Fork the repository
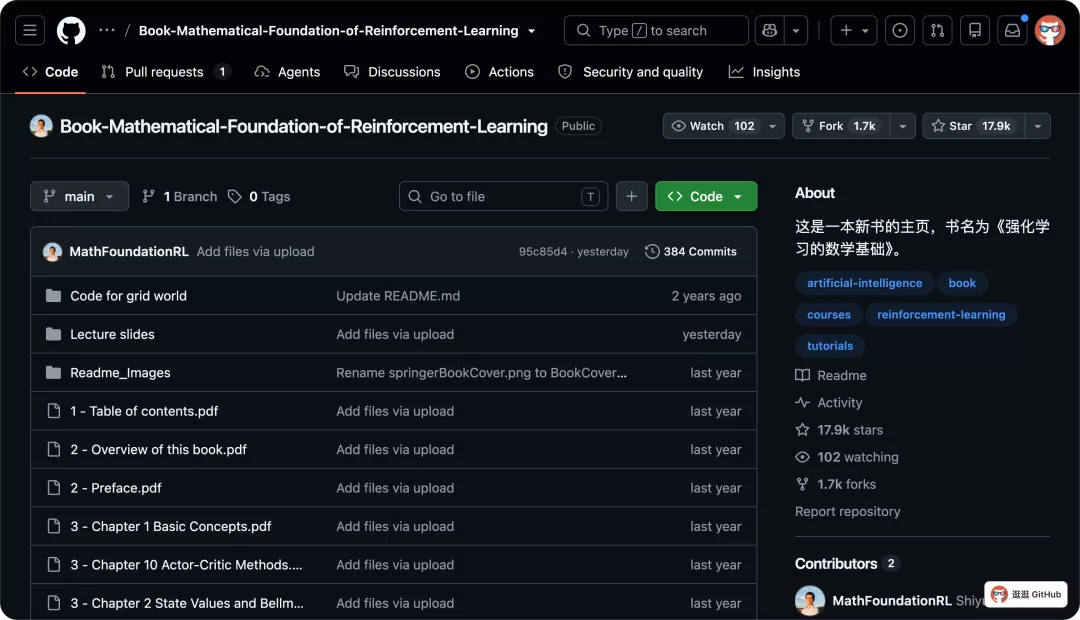 [840, 126]
